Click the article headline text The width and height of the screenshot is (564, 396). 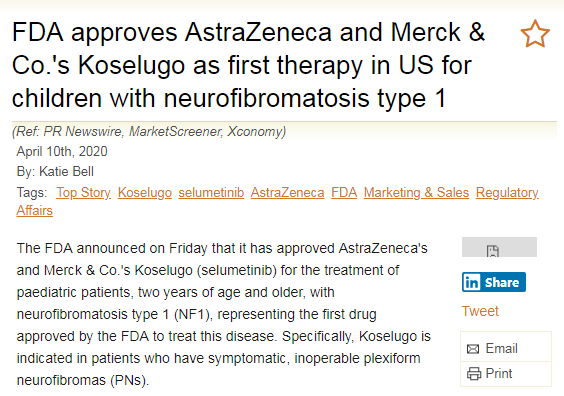pyautogui.click(x=248, y=65)
